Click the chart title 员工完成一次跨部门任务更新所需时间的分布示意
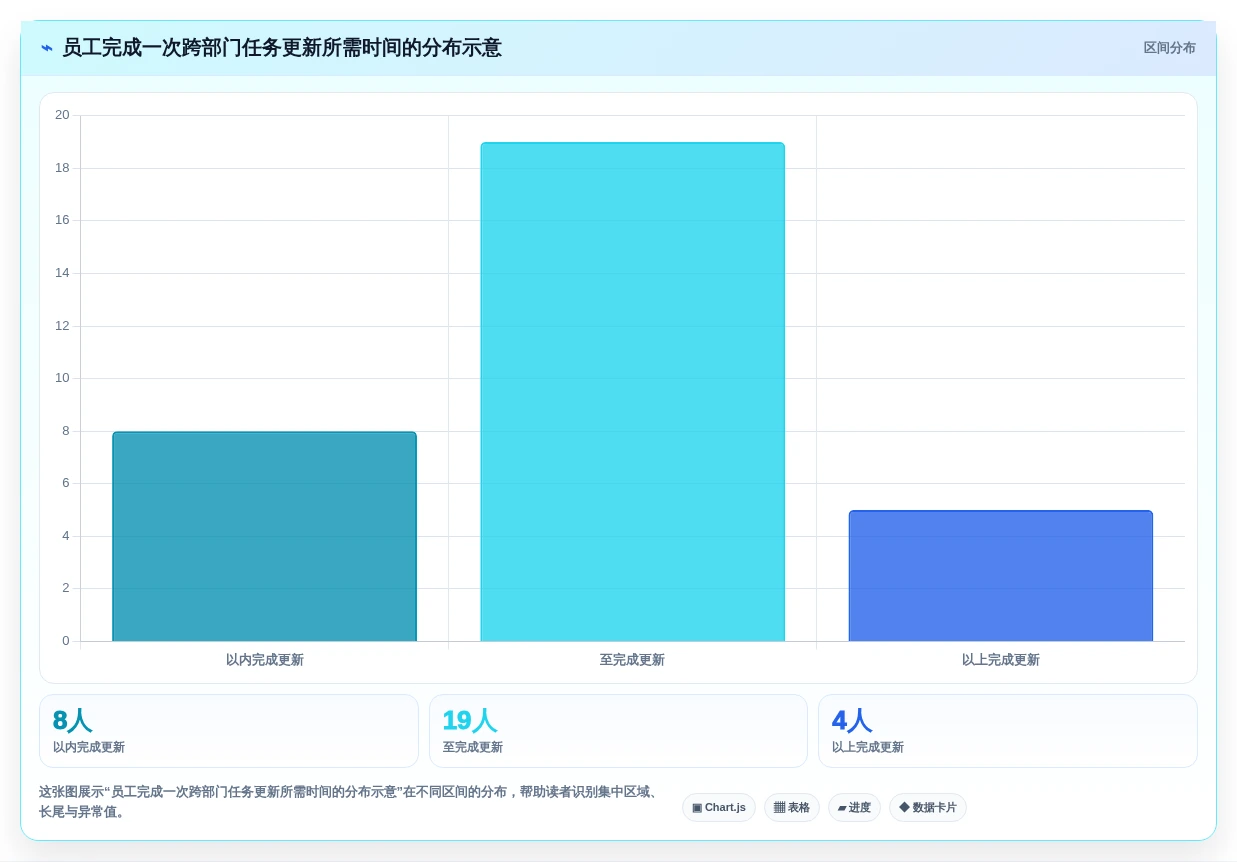Screen dimensions: 1237x862 pos(281,48)
